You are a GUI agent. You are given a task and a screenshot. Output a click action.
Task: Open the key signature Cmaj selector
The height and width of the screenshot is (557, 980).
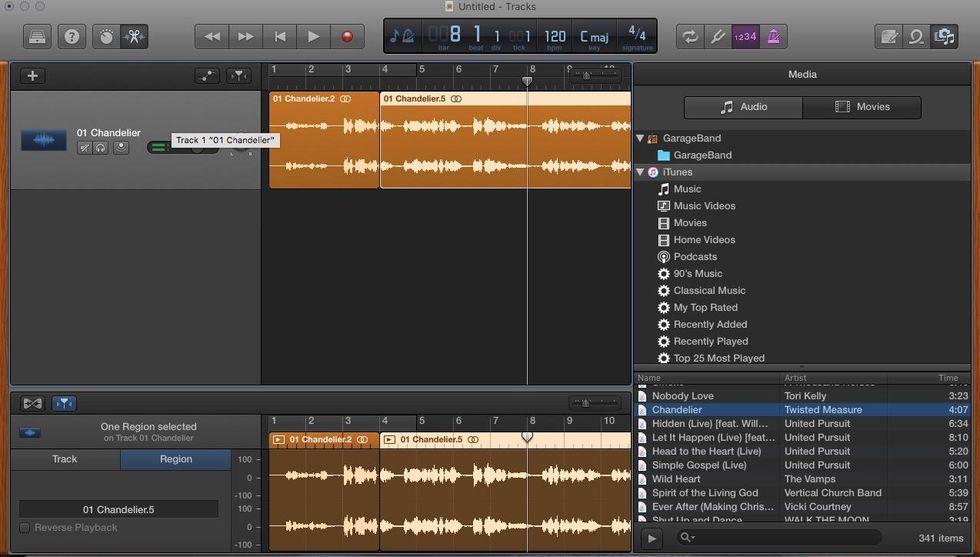pyautogui.click(x=593, y=37)
